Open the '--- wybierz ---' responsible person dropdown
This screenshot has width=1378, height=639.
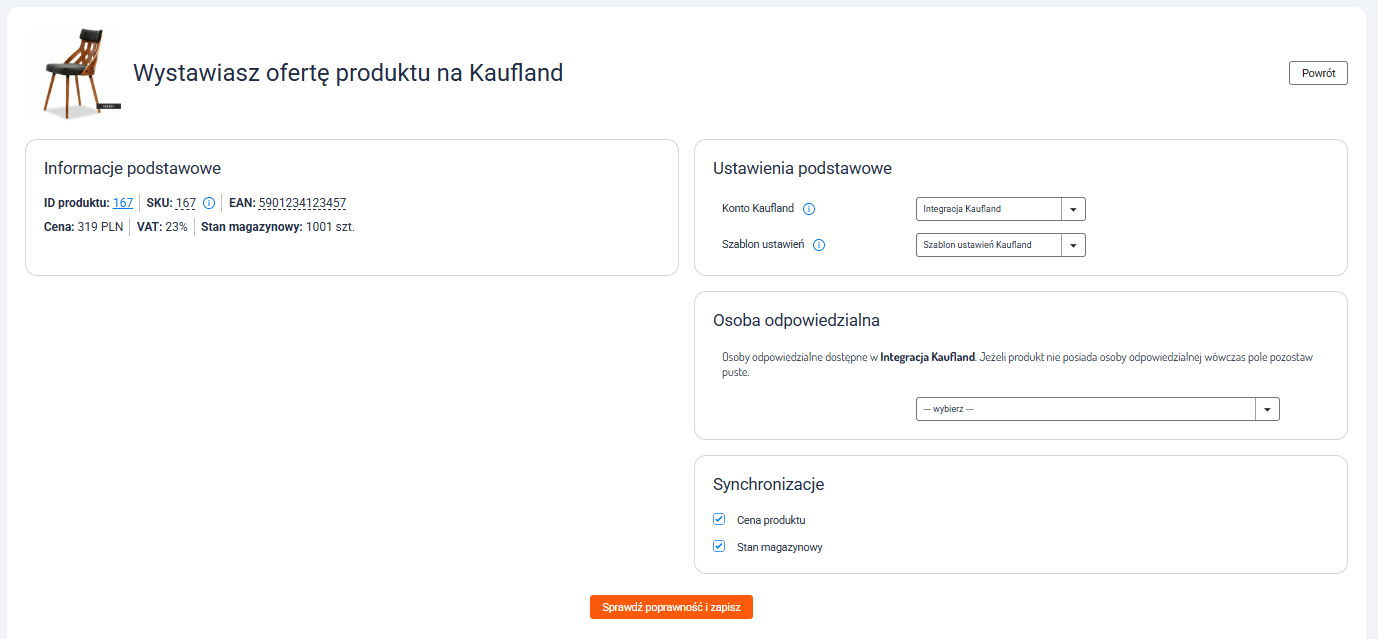1085,409
